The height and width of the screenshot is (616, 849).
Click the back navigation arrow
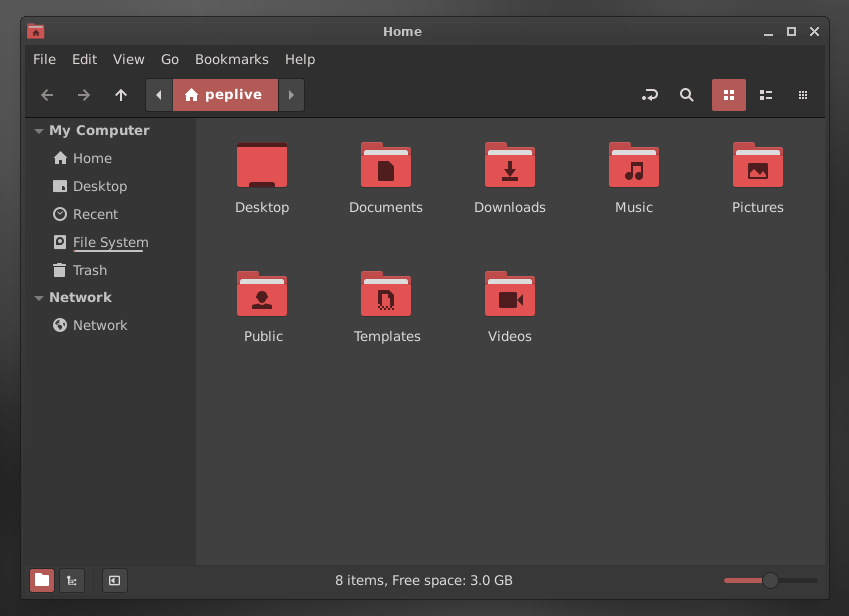[x=46, y=95]
